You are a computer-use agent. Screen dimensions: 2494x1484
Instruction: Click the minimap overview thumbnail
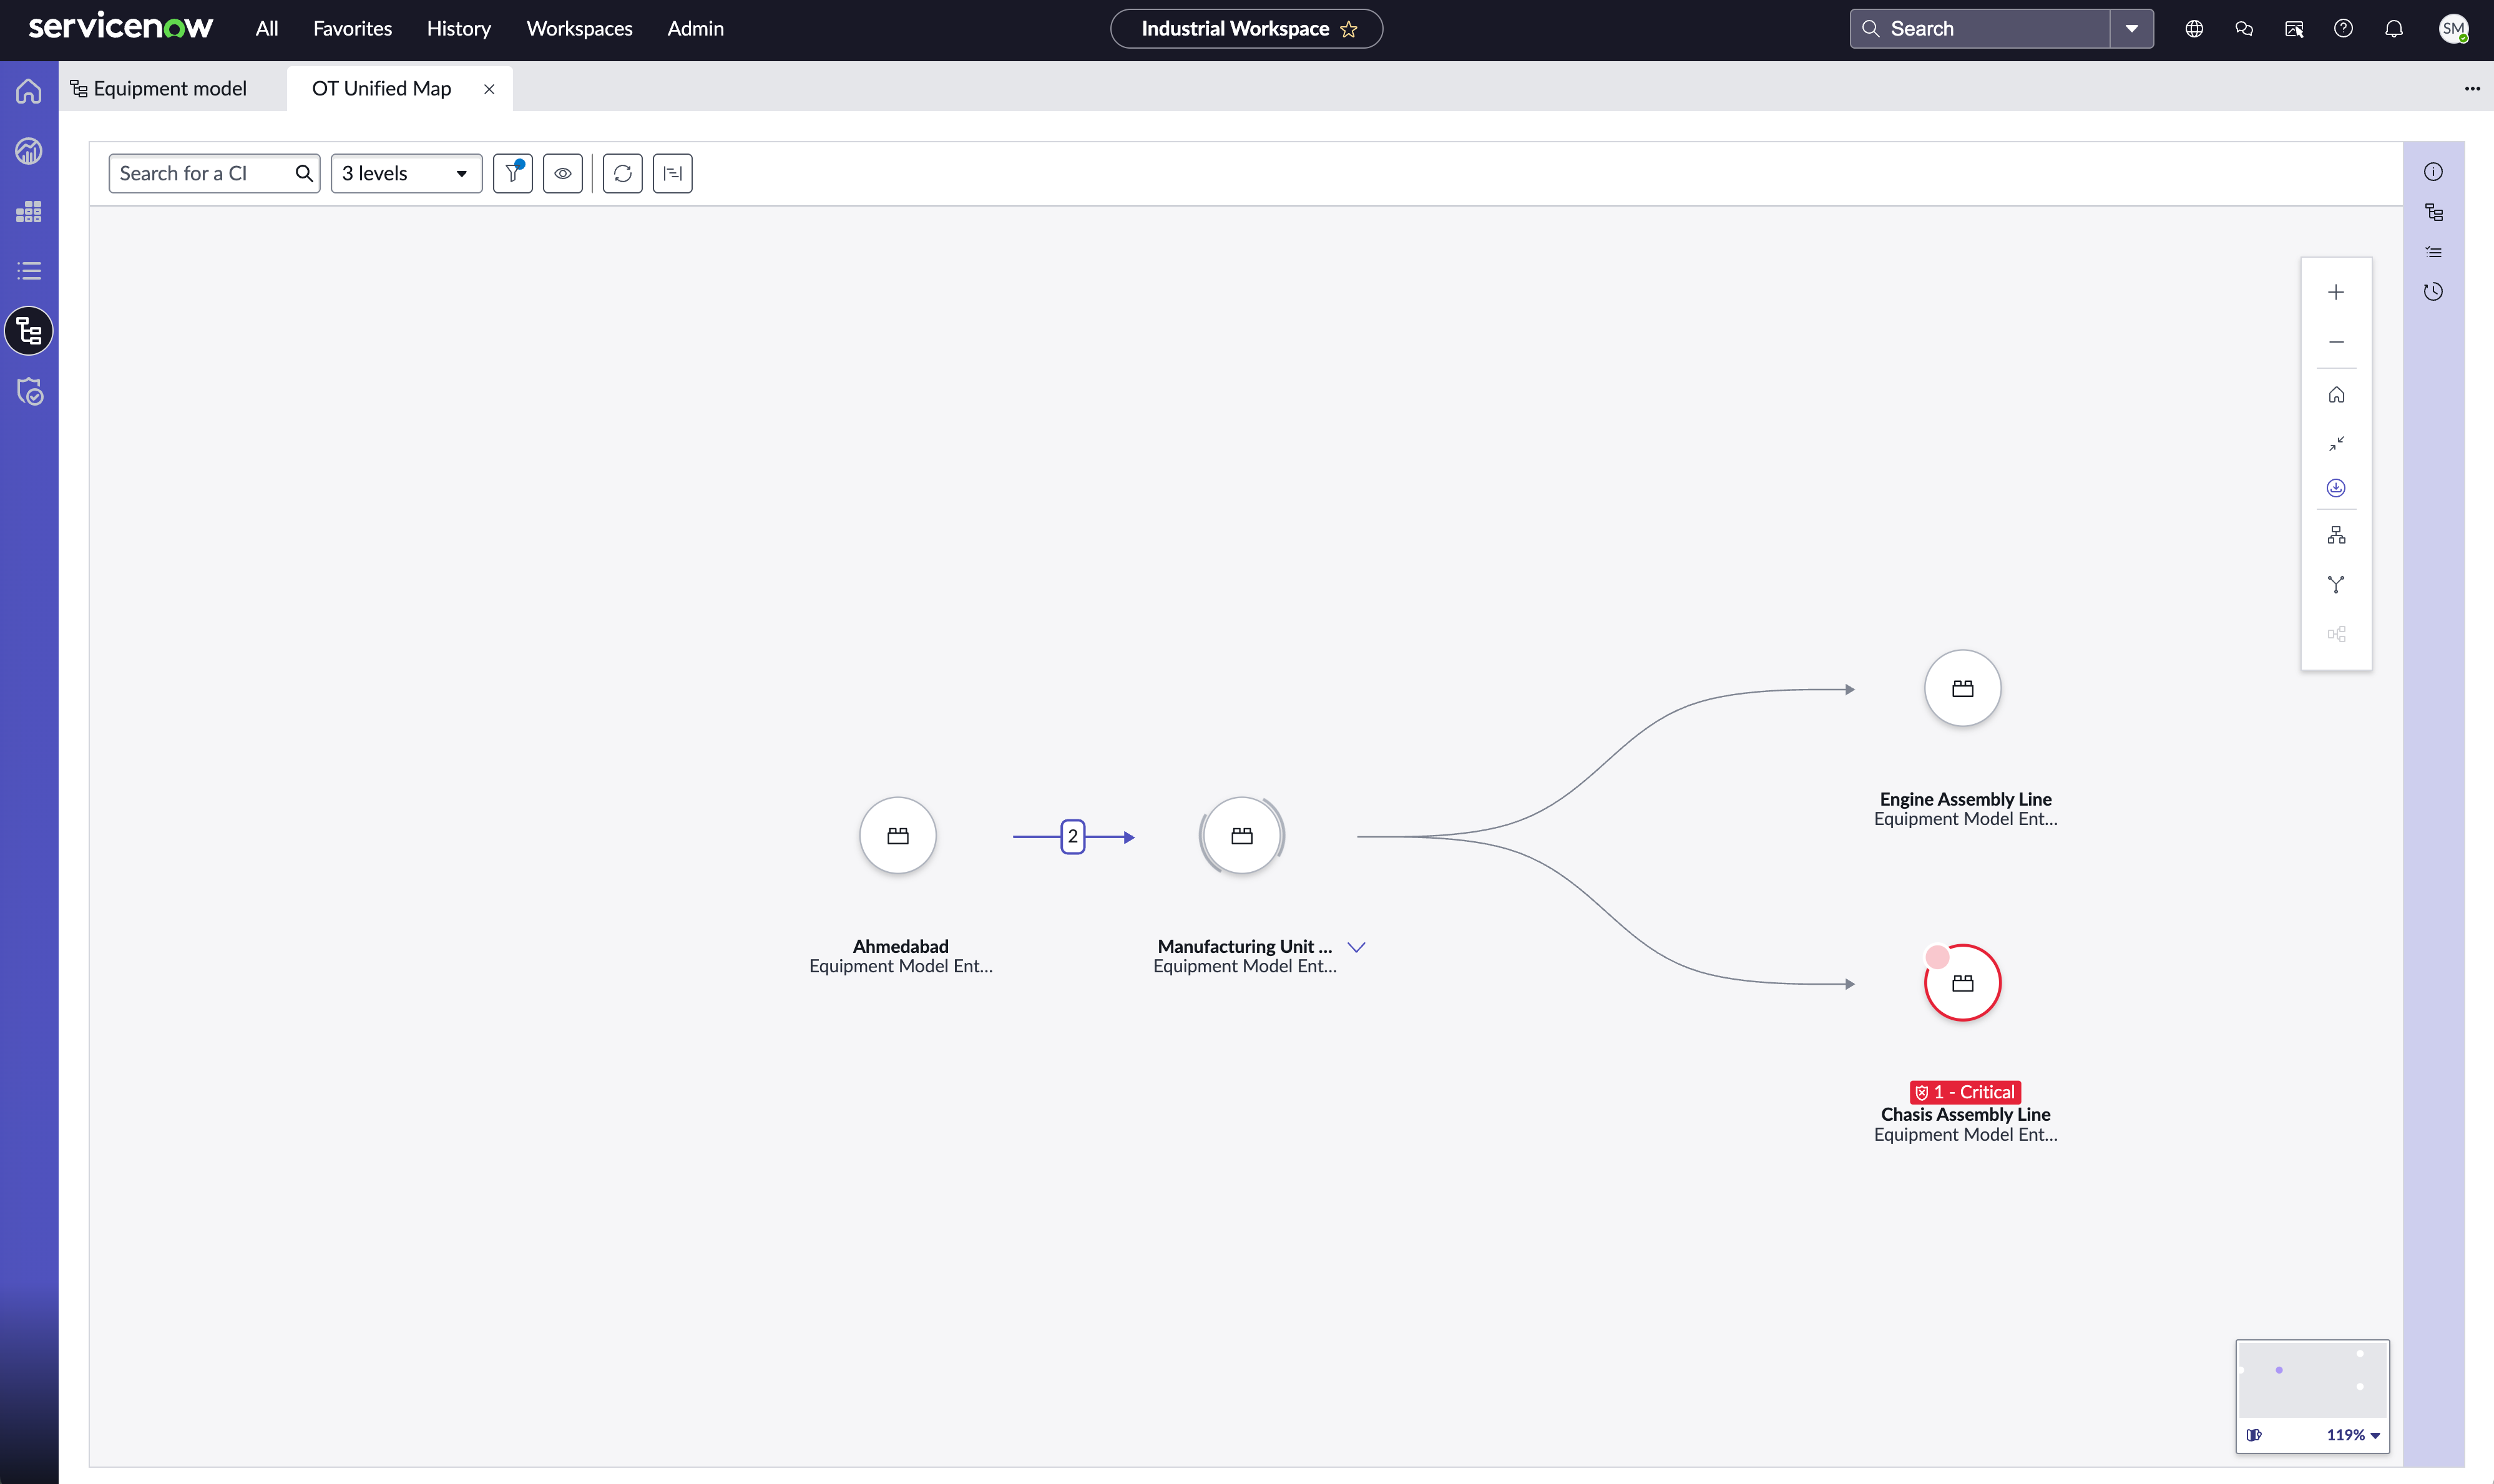coord(2312,1379)
